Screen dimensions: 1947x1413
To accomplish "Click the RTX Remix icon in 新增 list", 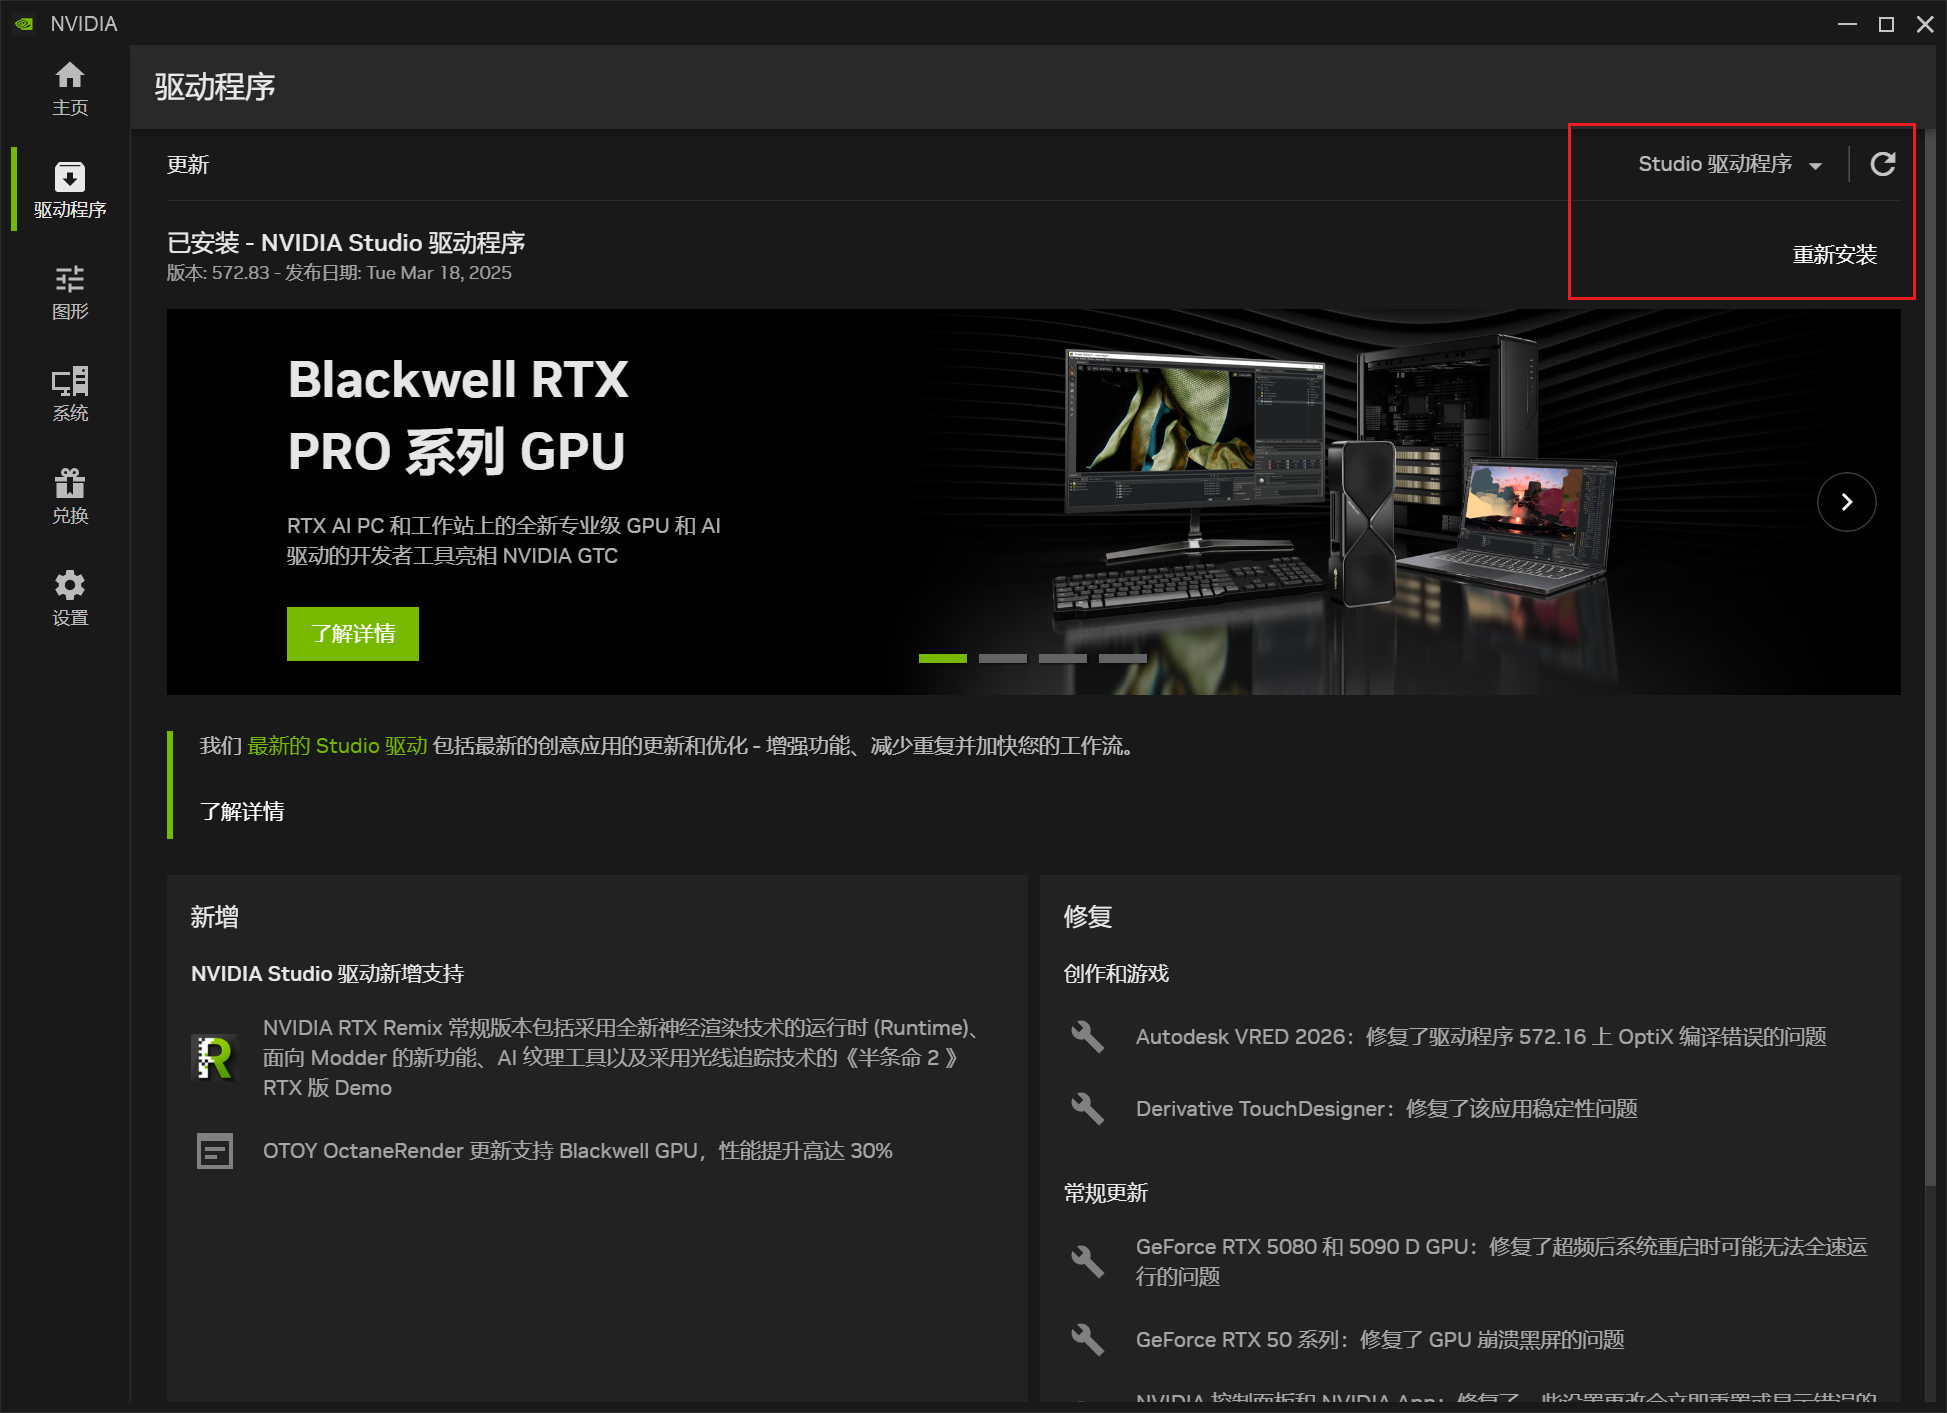I will (214, 1057).
